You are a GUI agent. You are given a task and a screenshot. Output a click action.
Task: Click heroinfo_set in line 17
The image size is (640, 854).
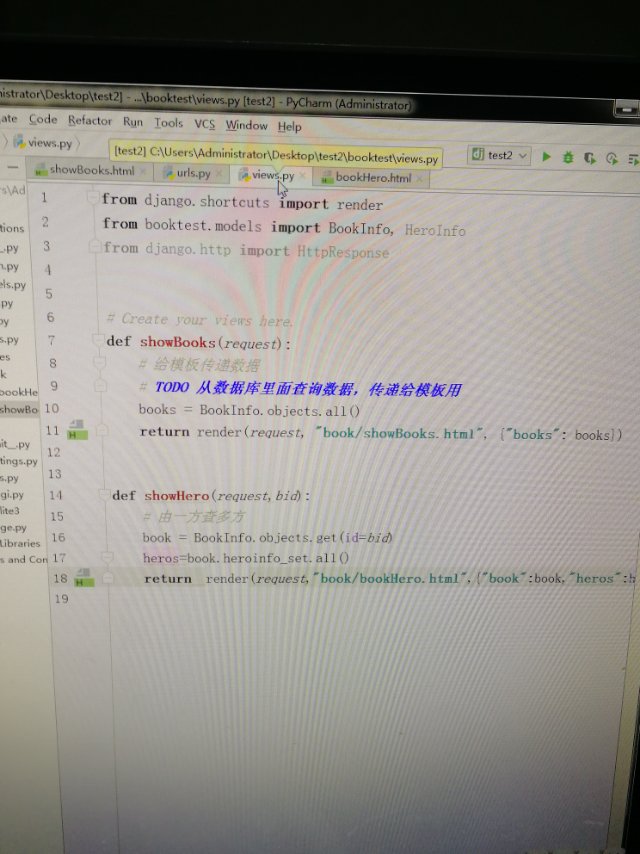pyautogui.click(x=266, y=558)
